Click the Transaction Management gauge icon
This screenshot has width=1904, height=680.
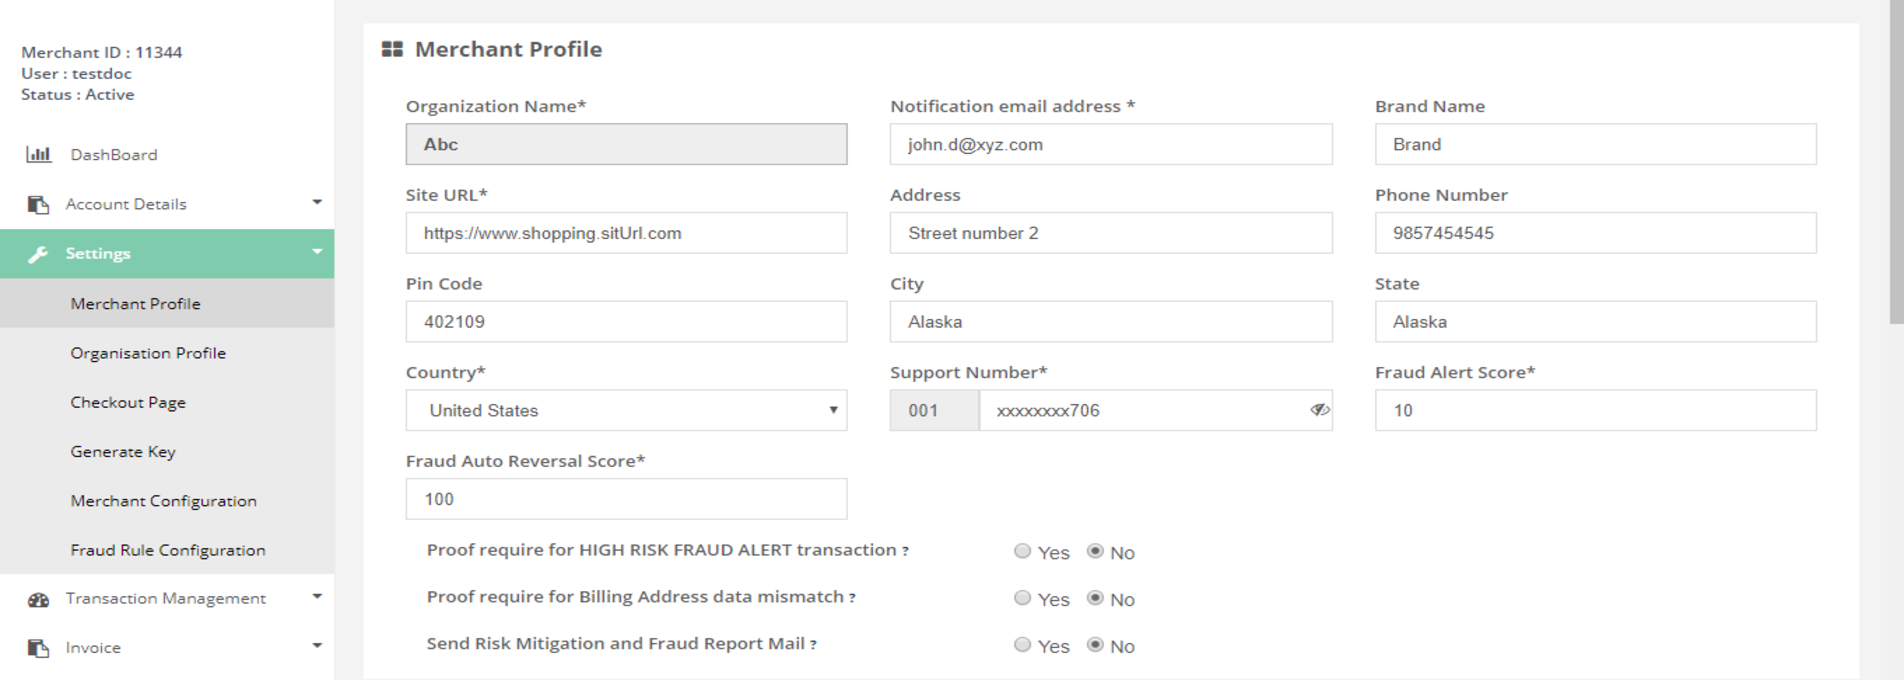pyautogui.click(x=38, y=599)
